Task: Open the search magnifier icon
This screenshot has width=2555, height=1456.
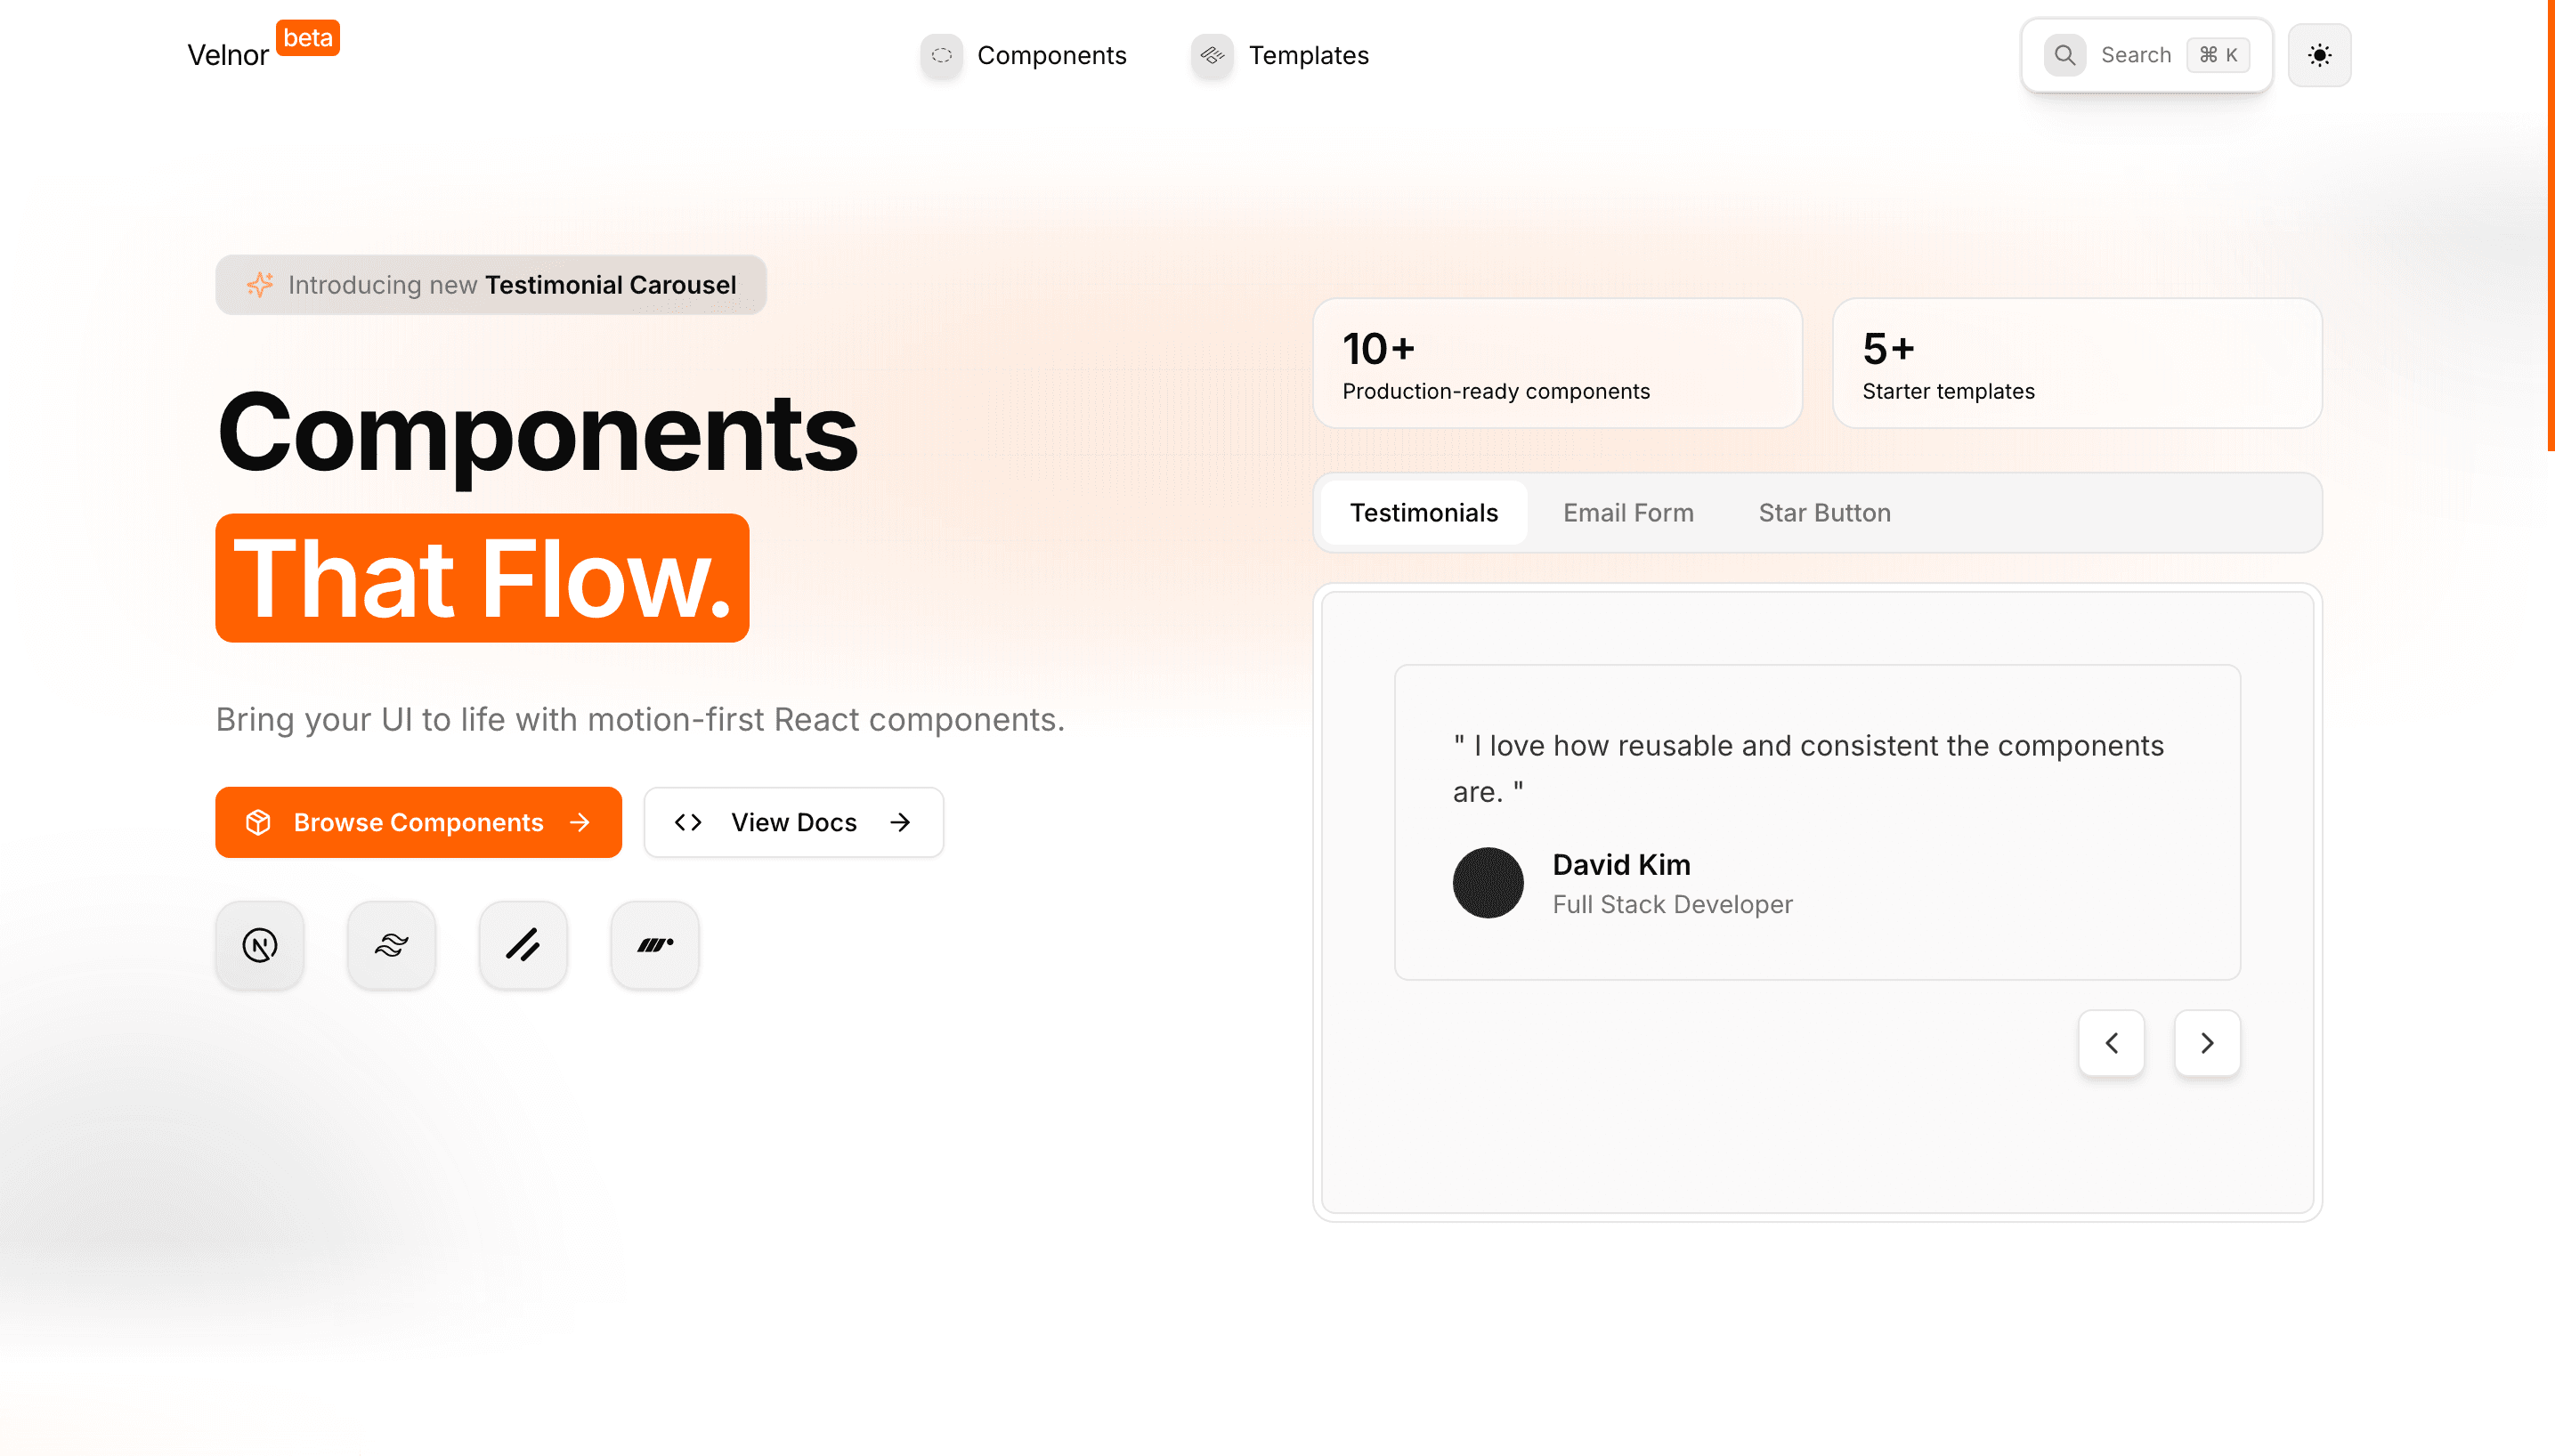Action: click(x=2065, y=55)
